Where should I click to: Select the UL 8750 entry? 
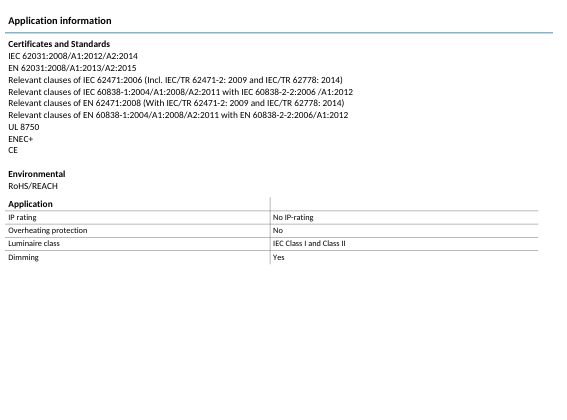(24, 127)
